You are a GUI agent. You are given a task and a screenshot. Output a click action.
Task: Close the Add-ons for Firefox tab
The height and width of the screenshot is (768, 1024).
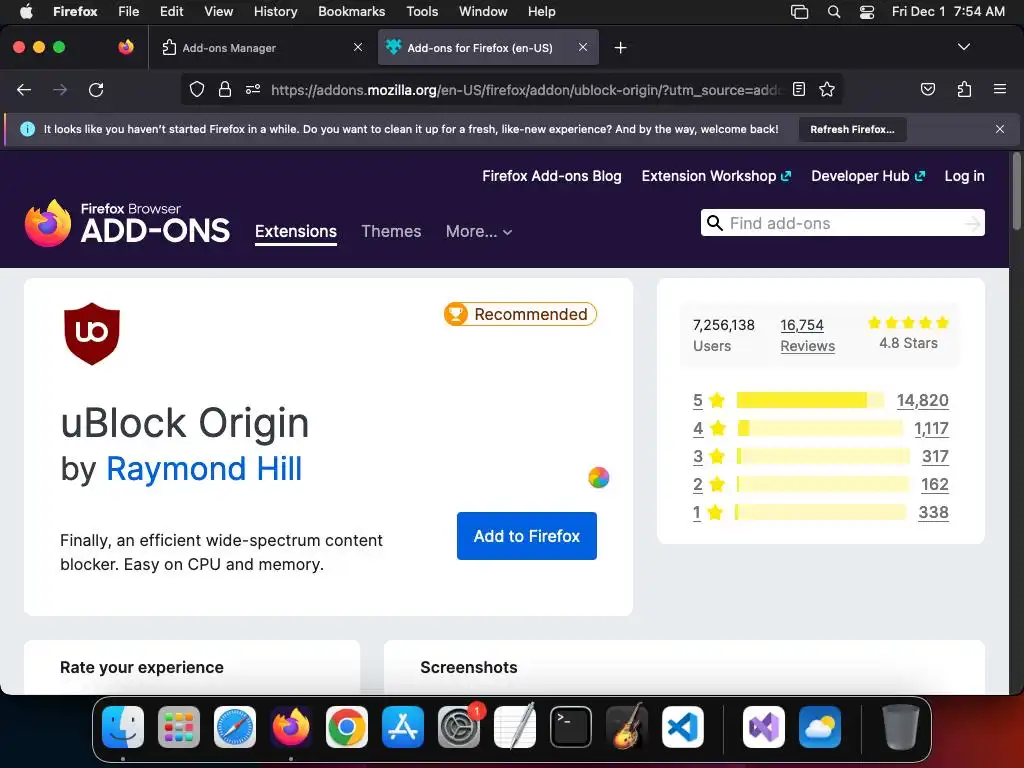click(x=583, y=47)
